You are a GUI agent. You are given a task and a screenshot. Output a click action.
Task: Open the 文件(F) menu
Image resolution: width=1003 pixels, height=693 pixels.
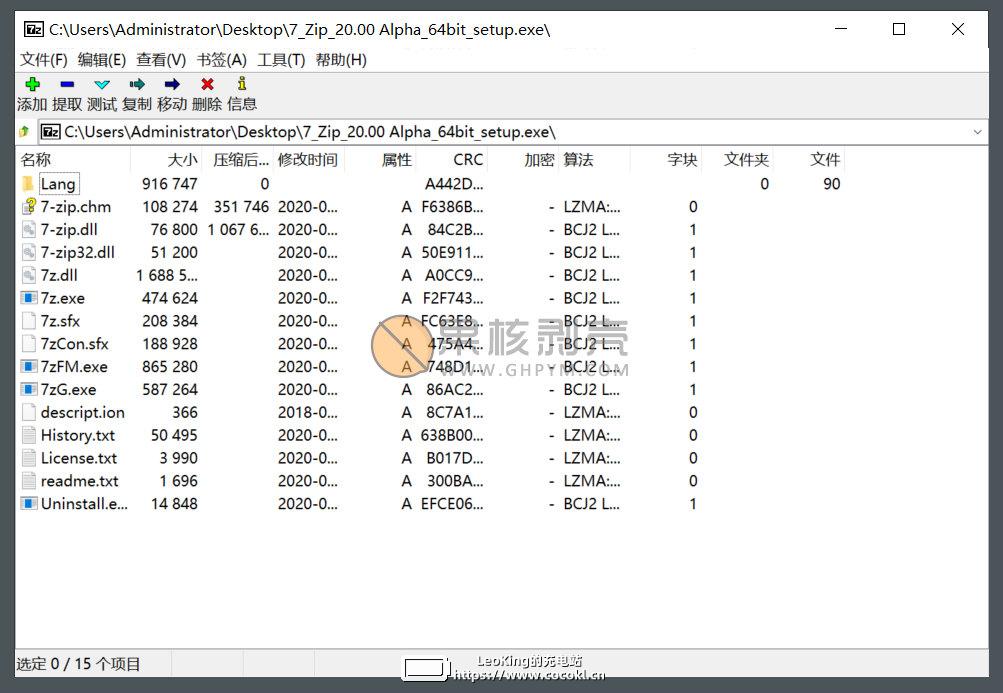[43, 60]
